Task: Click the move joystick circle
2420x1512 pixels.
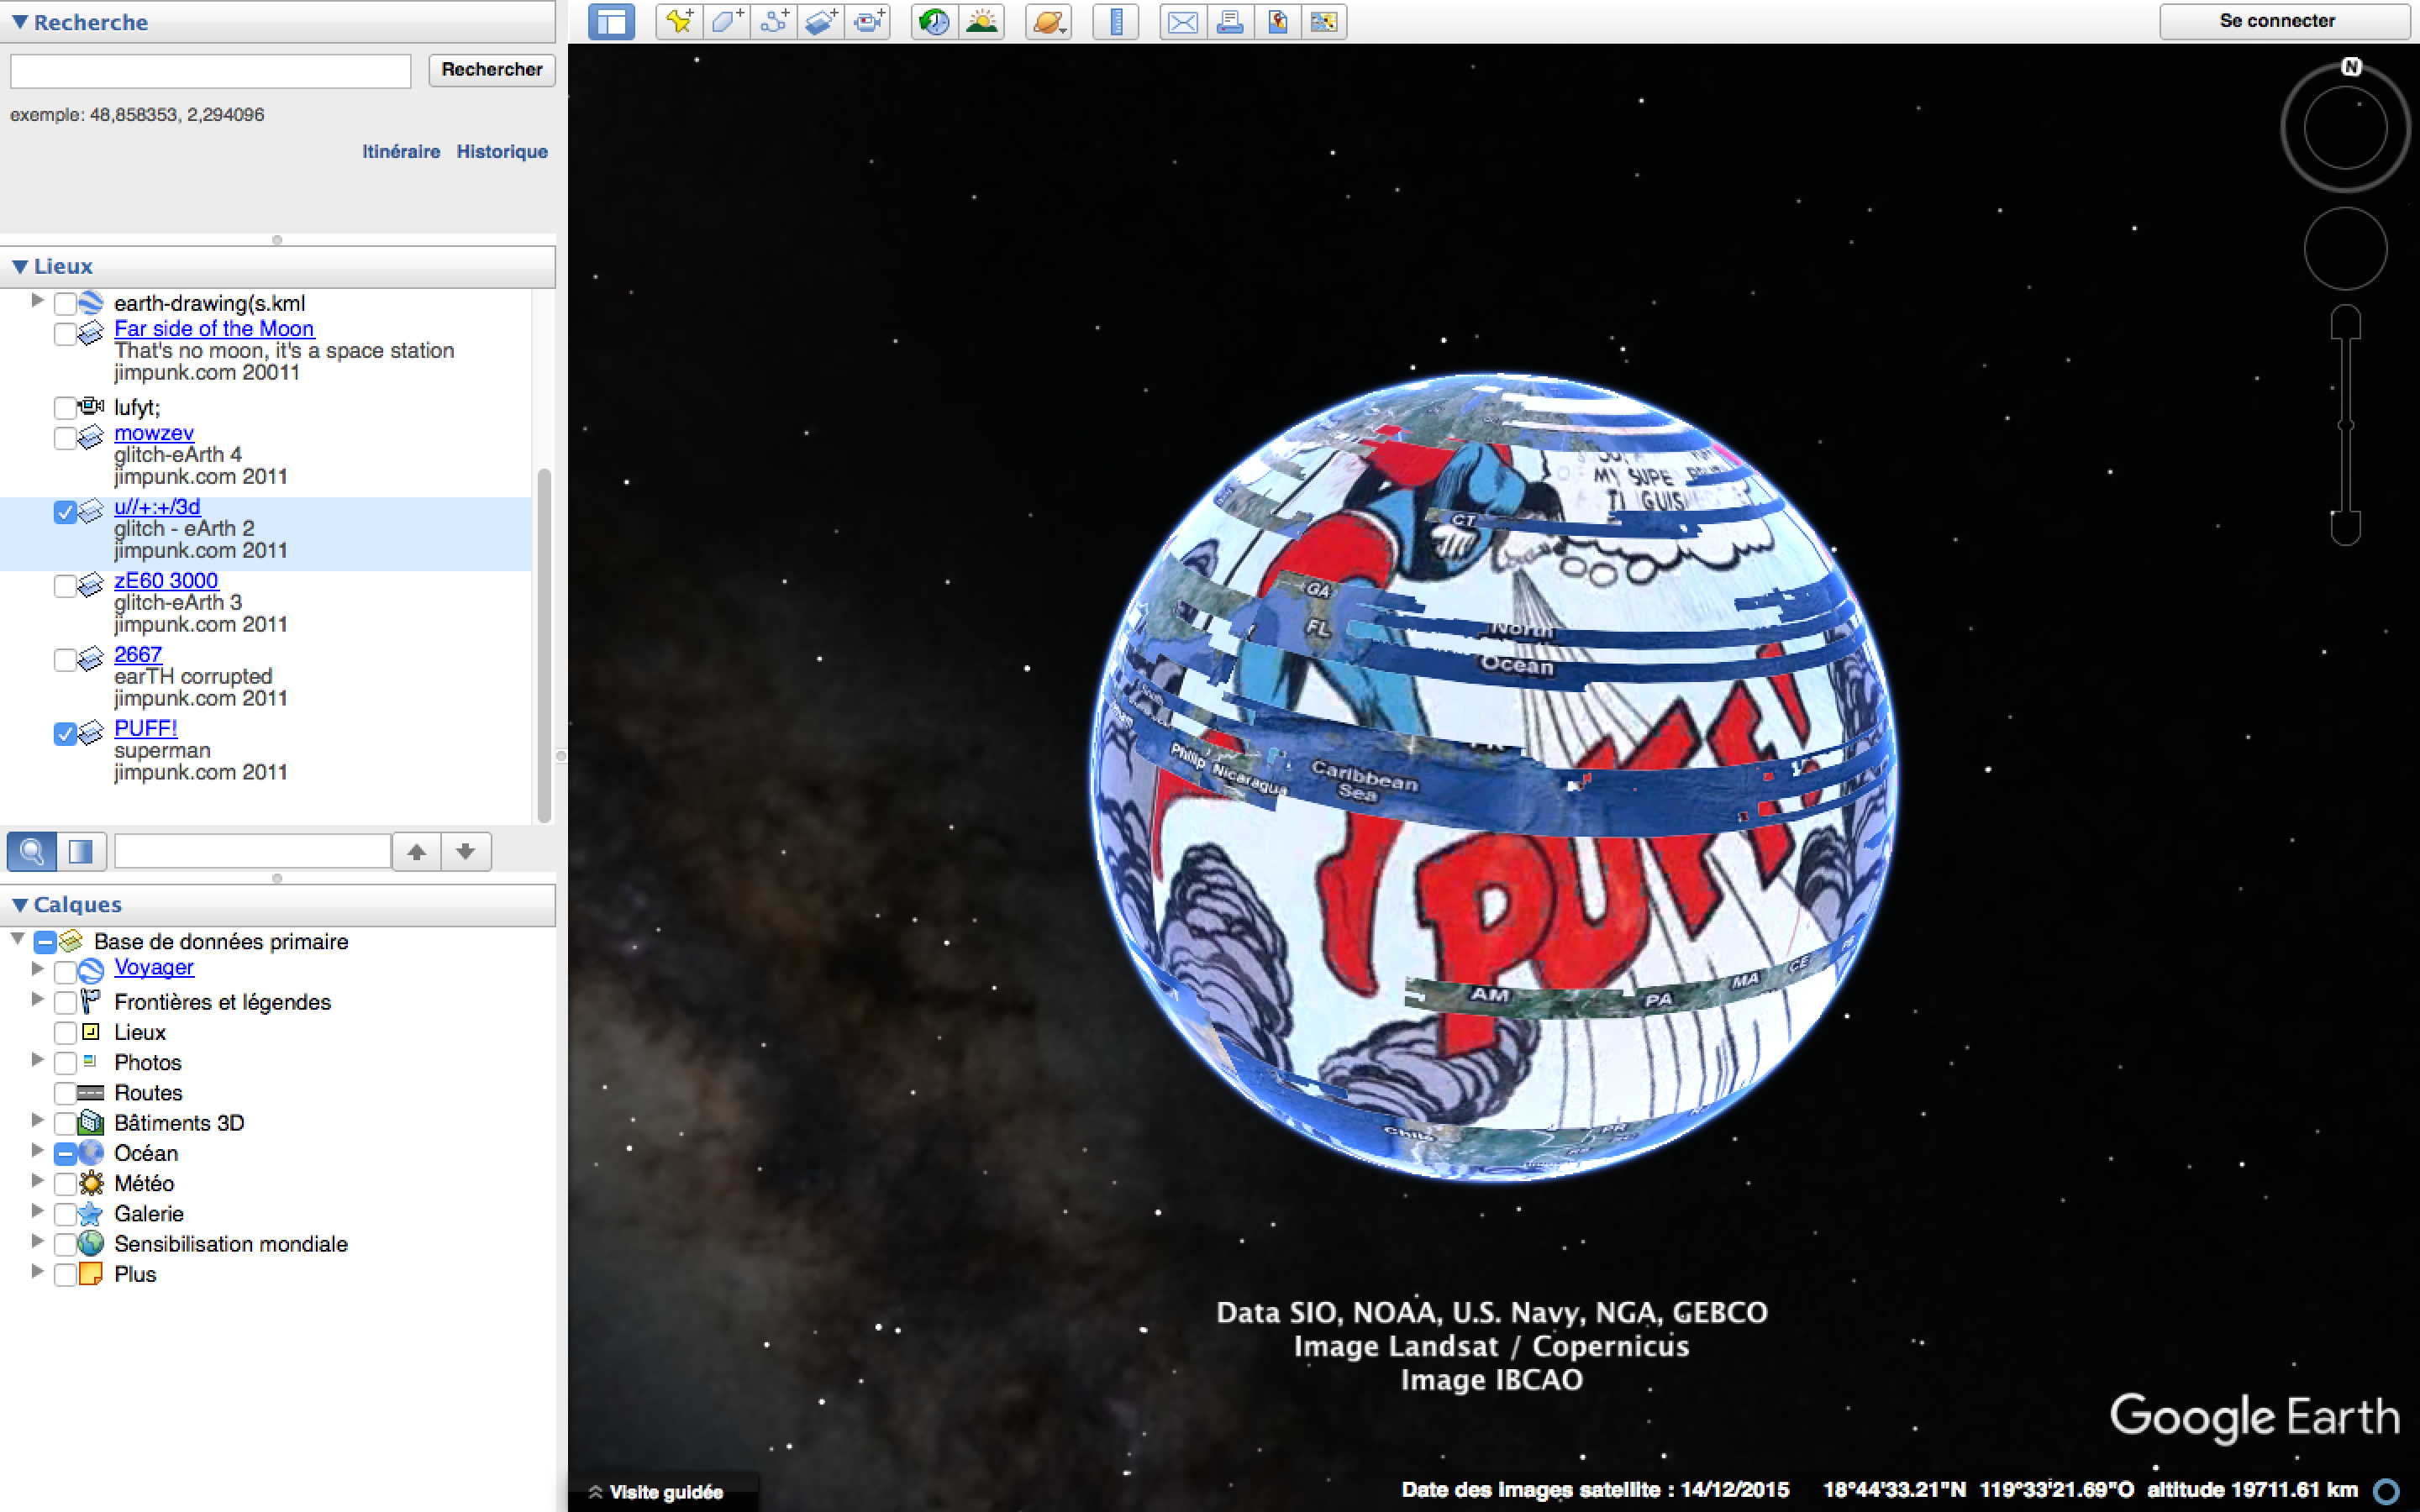Action: coord(2345,249)
